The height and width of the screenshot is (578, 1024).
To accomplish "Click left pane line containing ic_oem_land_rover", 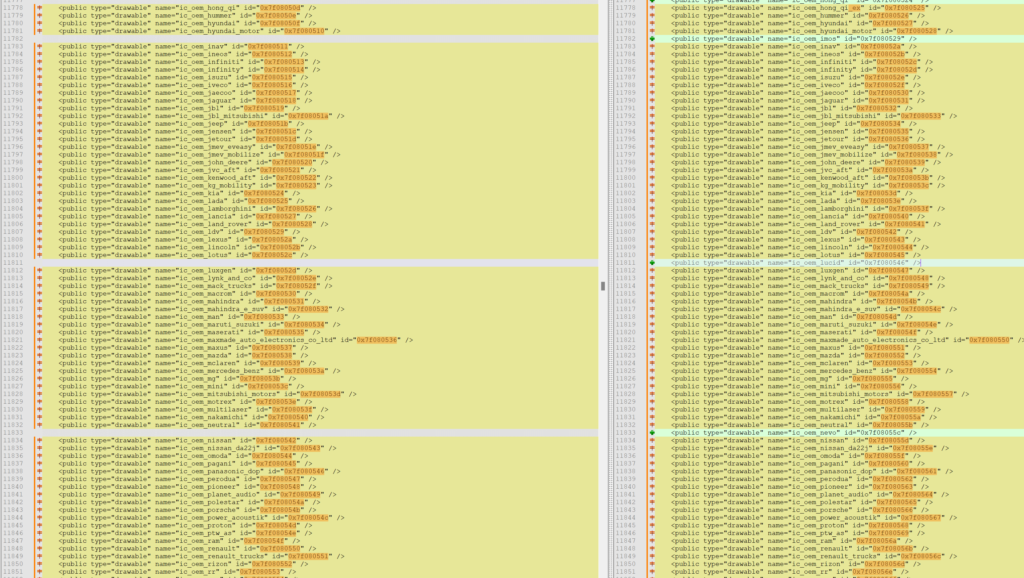I will point(193,224).
